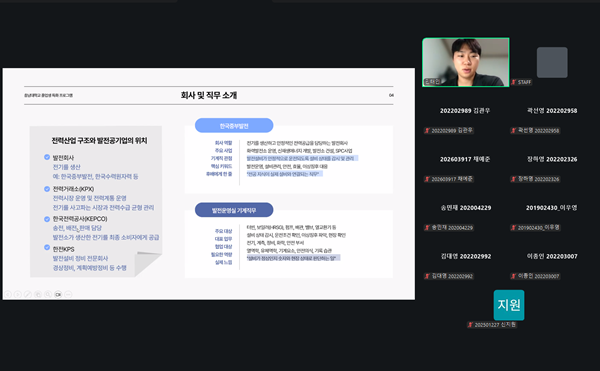Image resolution: width=600 pixels, height=371 pixels.
Task: Click muted mic icon for 202004229 participant label
Action: pyautogui.click(x=427, y=228)
